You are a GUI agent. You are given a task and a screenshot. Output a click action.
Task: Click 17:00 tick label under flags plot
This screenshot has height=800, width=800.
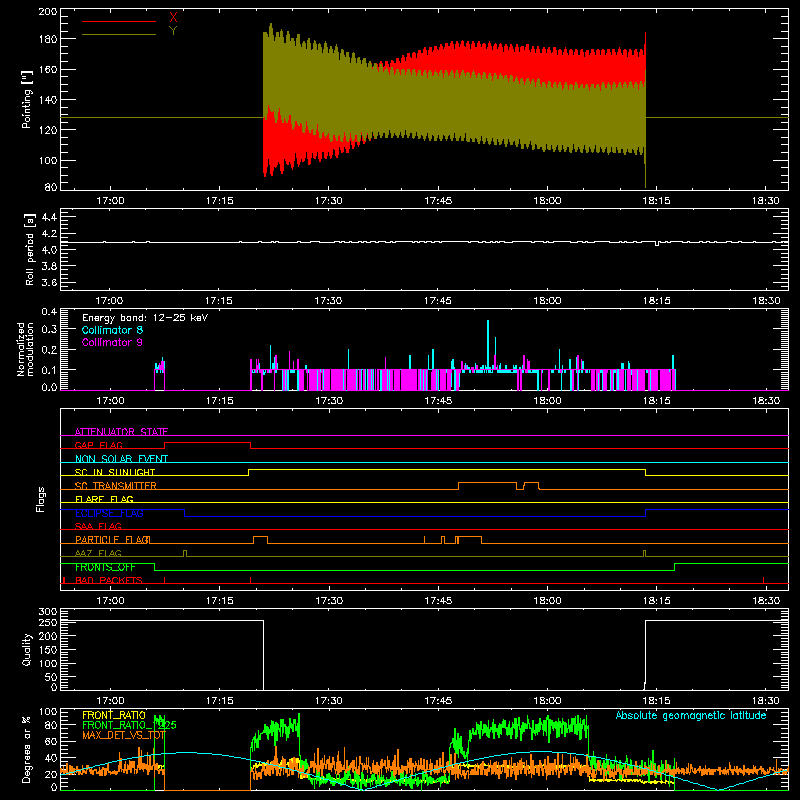point(110,601)
